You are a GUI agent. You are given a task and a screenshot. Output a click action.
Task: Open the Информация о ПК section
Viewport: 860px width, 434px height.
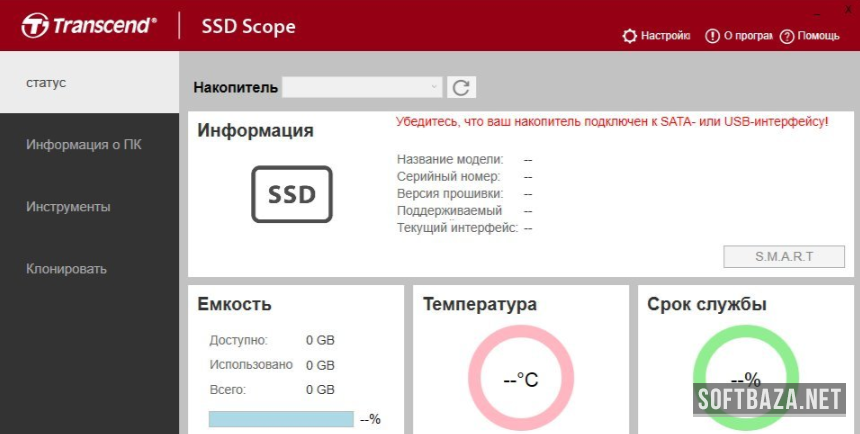pyautogui.click(x=83, y=144)
